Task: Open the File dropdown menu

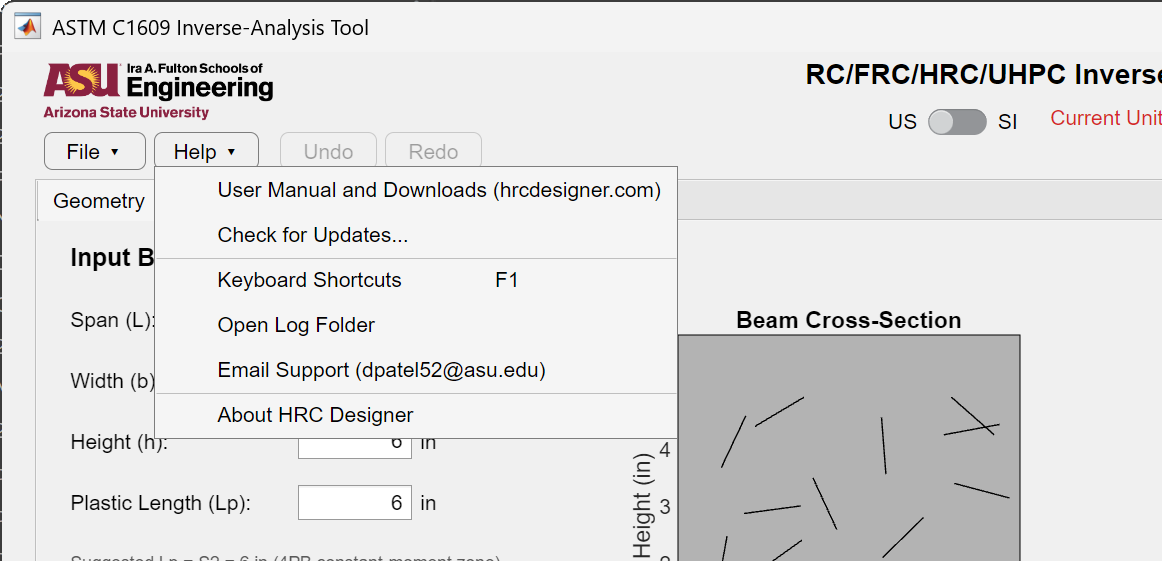Action: tap(95, 152)
